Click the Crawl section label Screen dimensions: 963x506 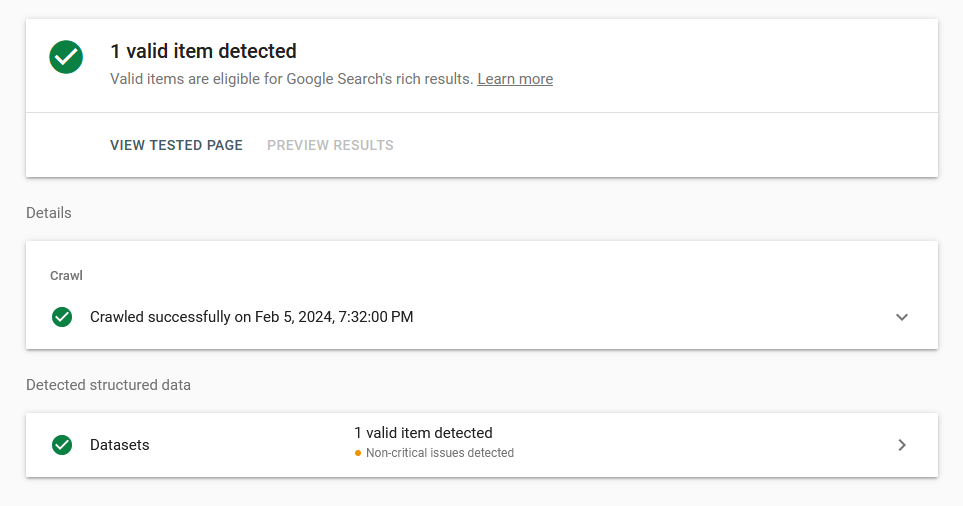[x=66, y=275]
